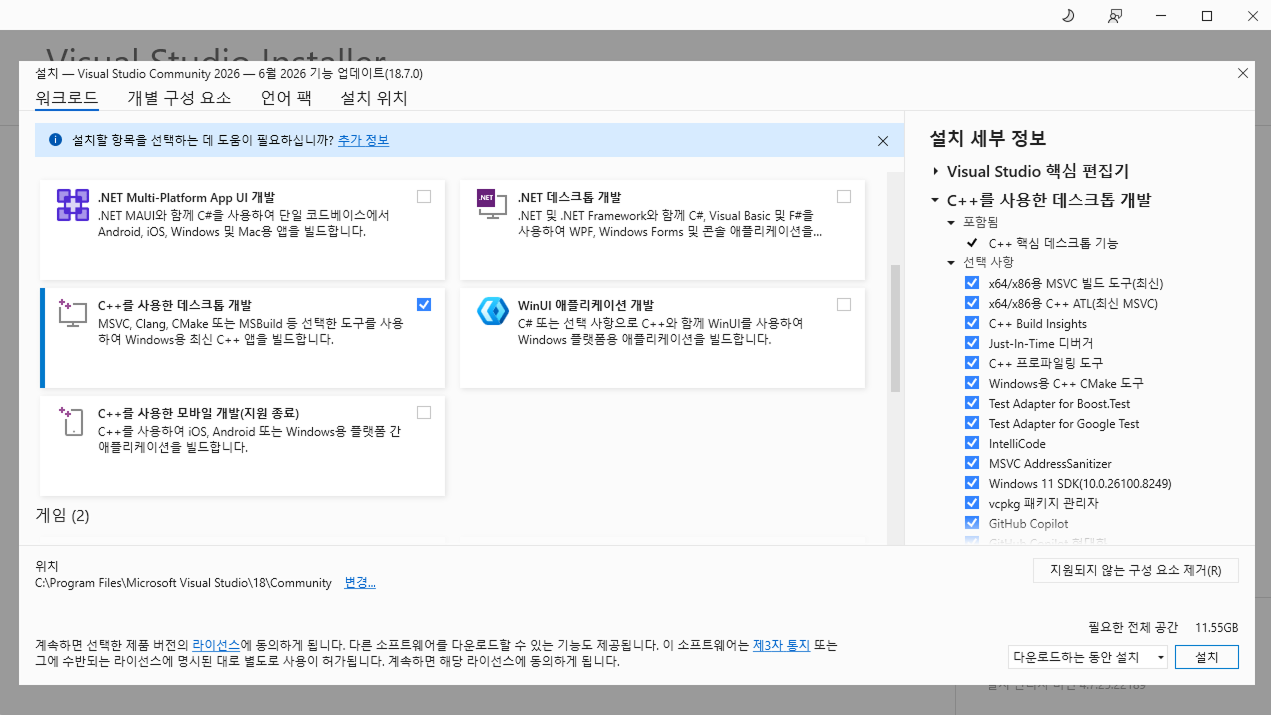The image size is (1271, 715).
Task: Minimize the Visual Studio Installer window
Action: tap(1161, 15)
